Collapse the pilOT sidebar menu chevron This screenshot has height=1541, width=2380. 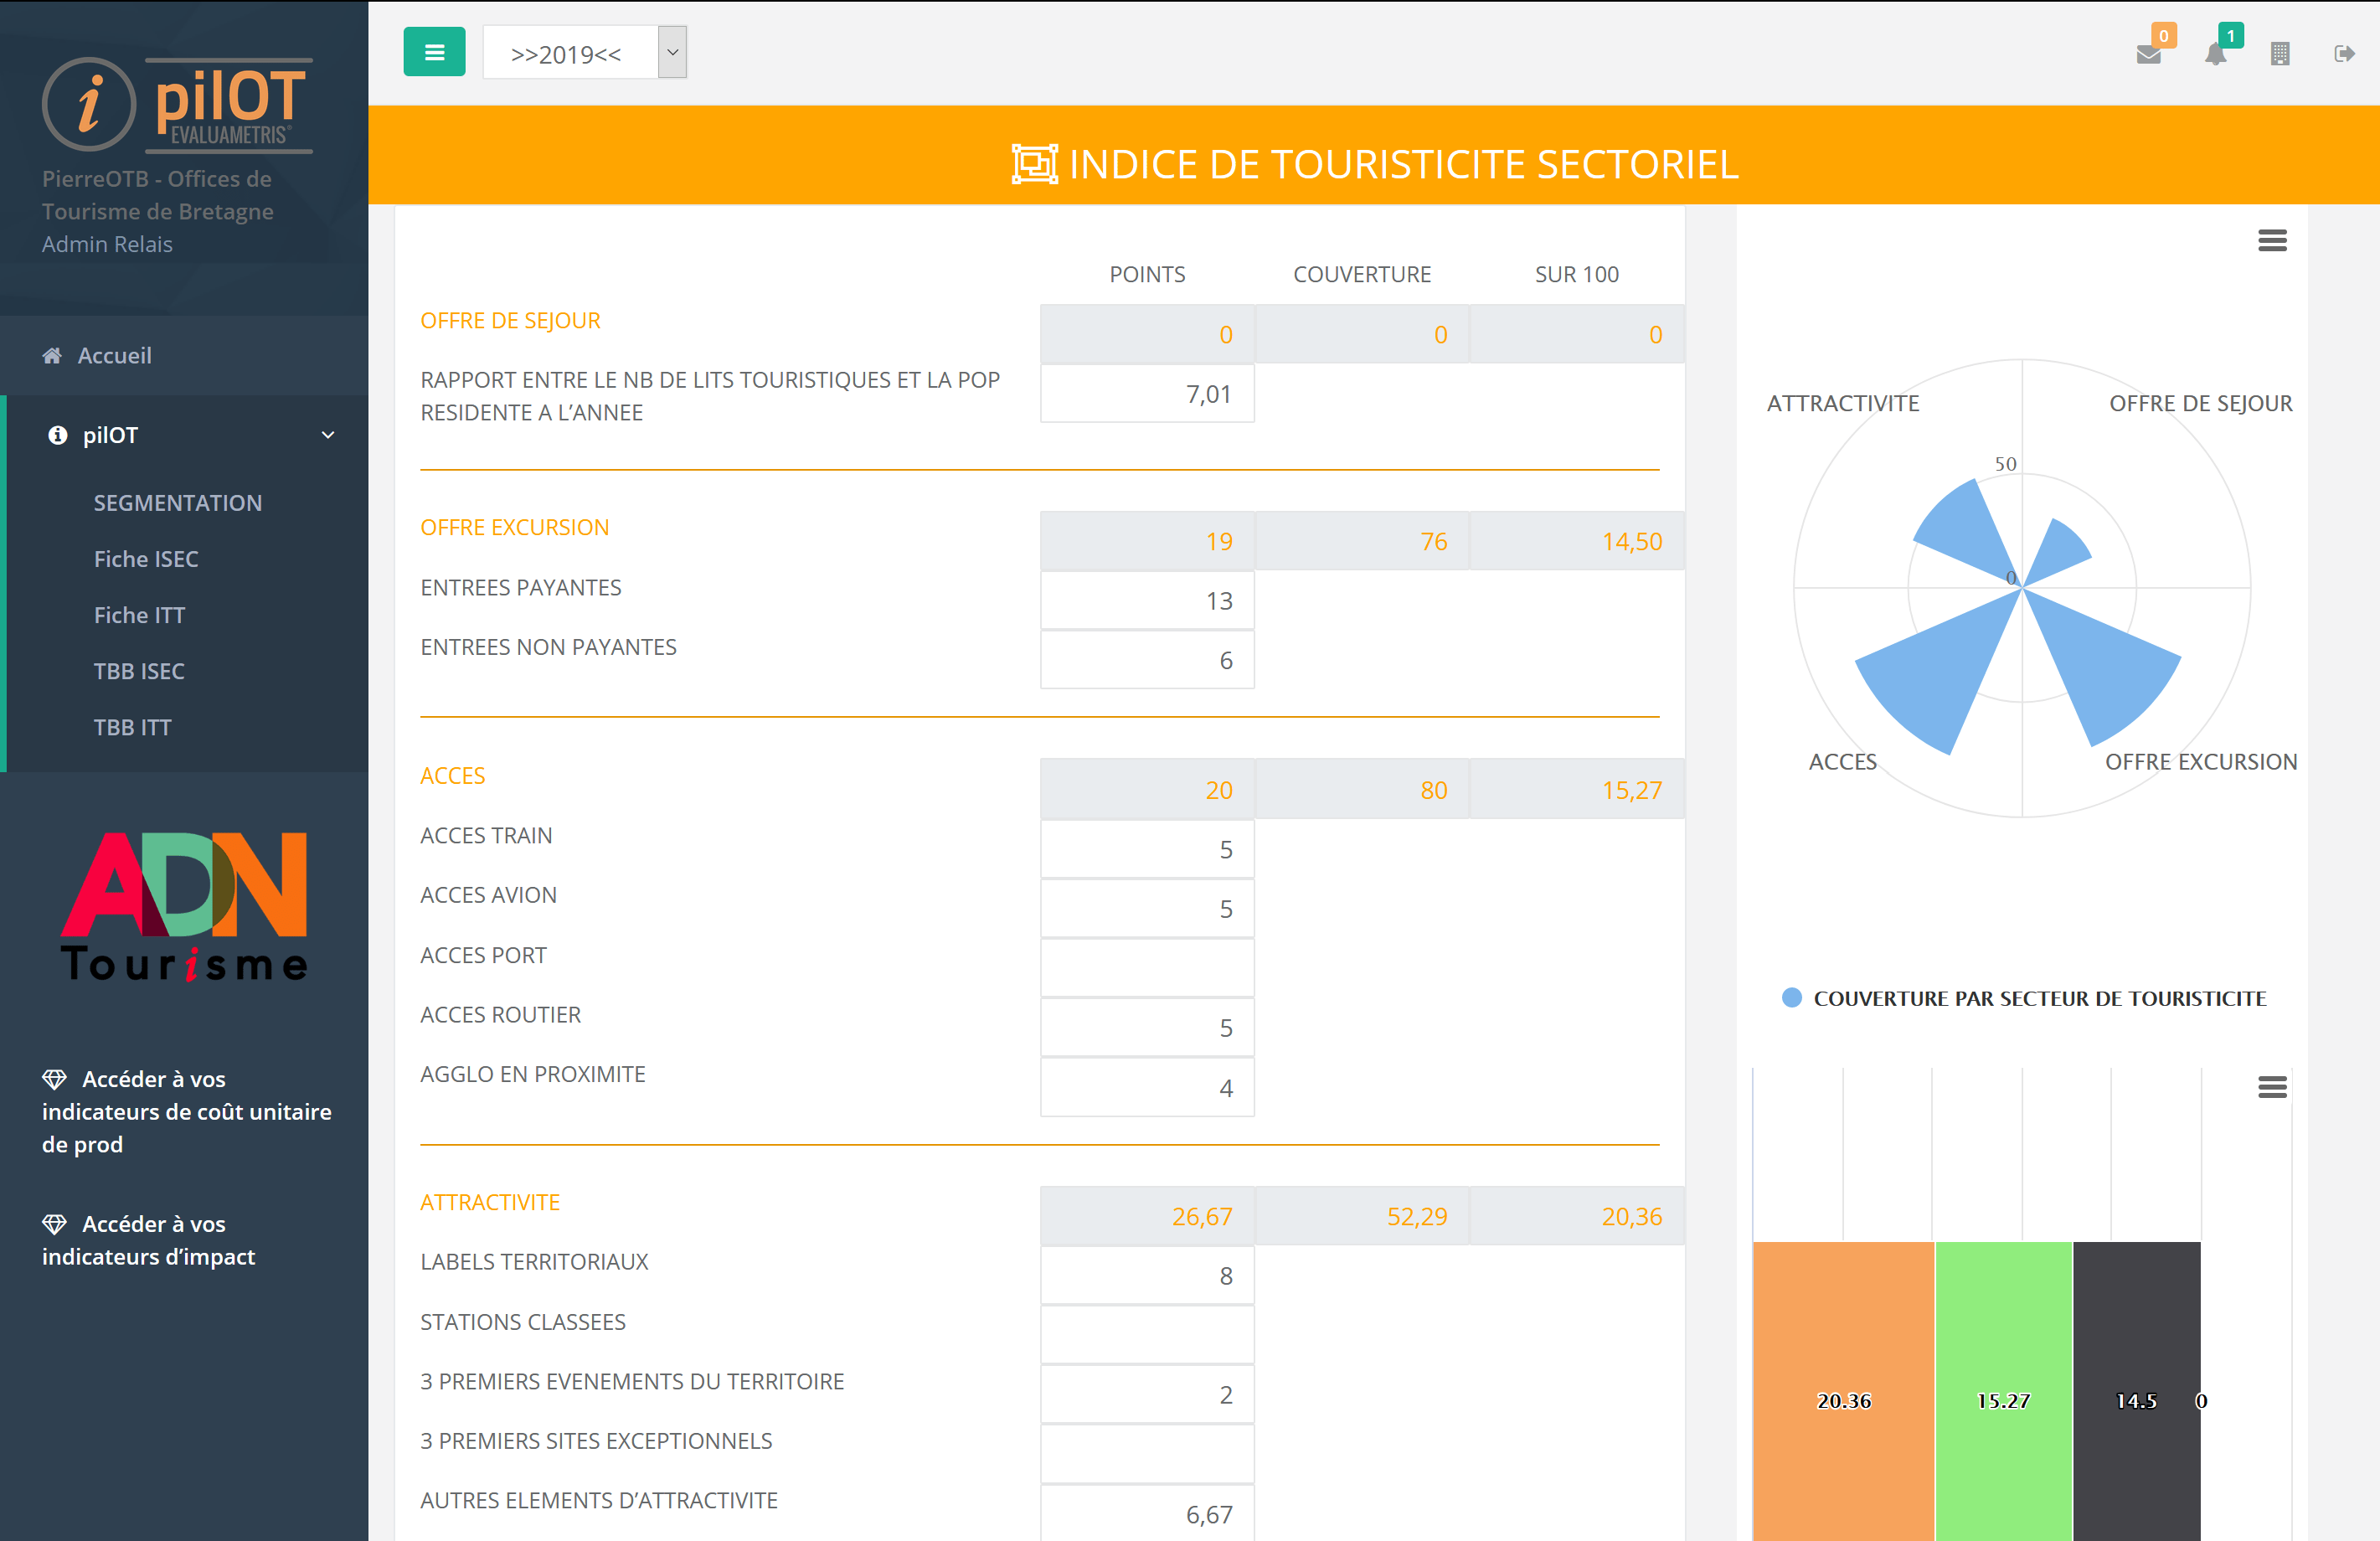pyautogui.click(x=328, y=435)
